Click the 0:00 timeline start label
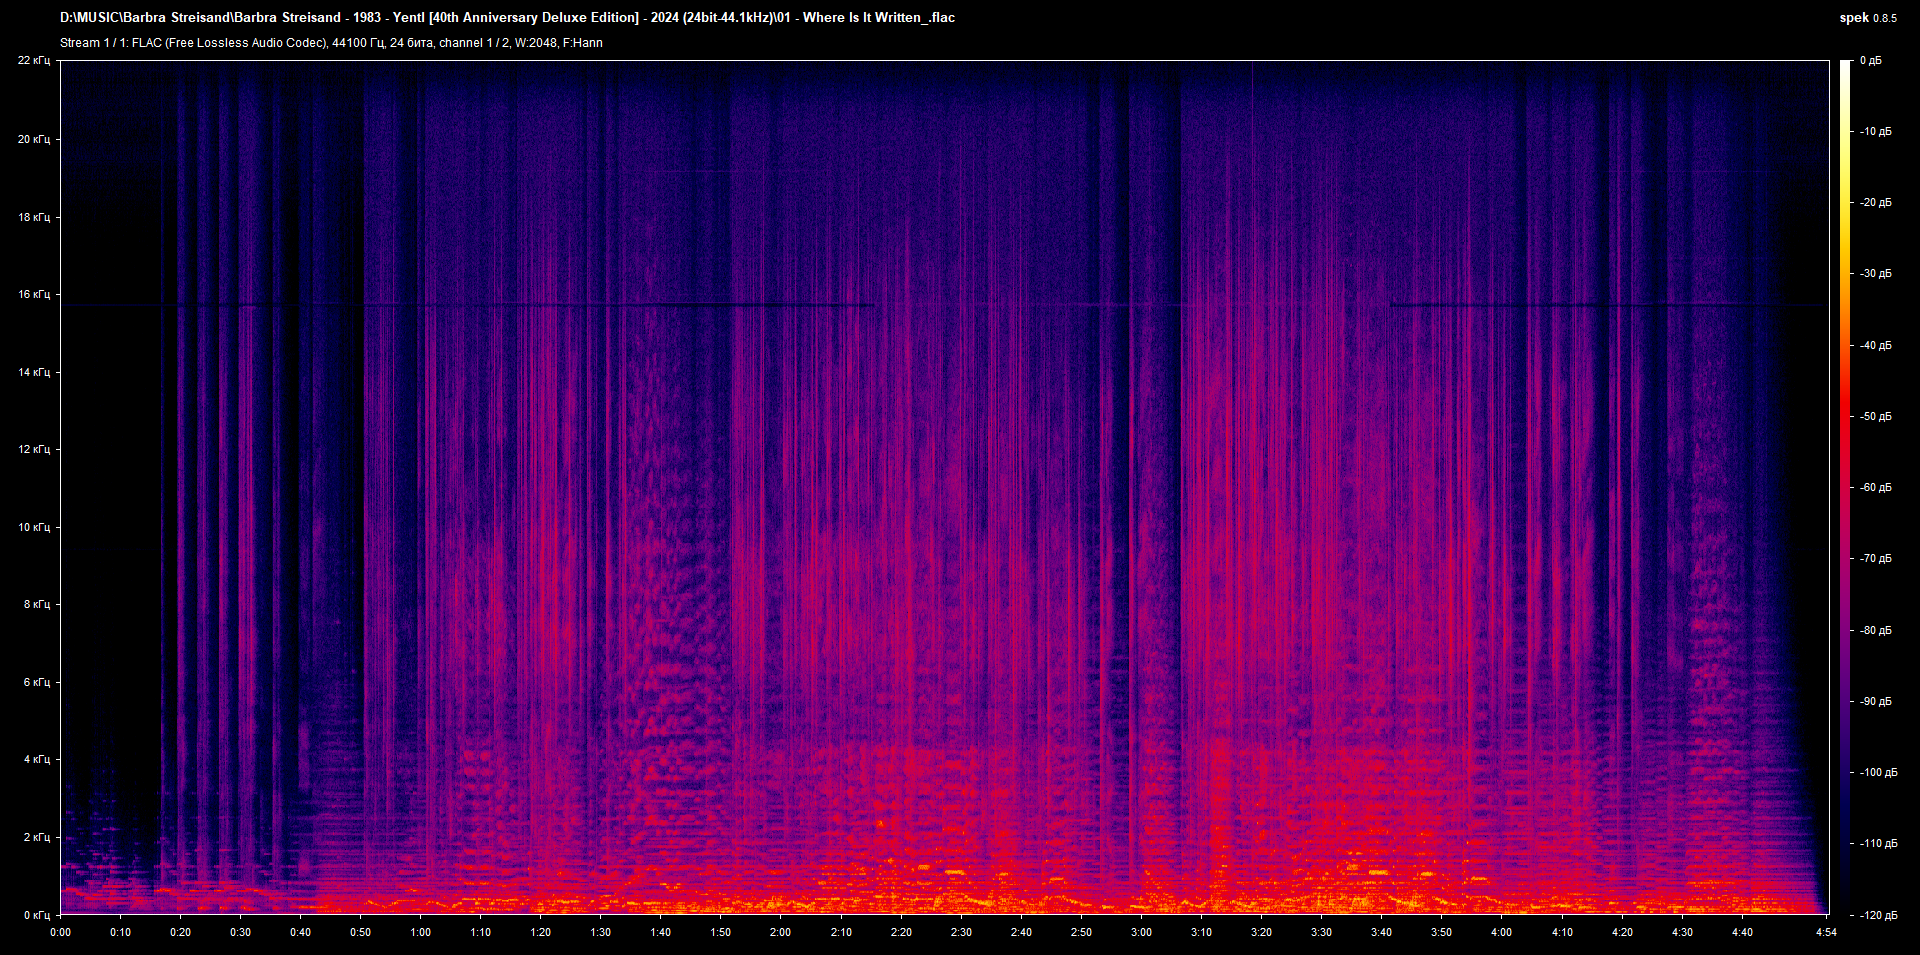Image resolution: width=1920 pixels, height=955 pixels. 60,931
